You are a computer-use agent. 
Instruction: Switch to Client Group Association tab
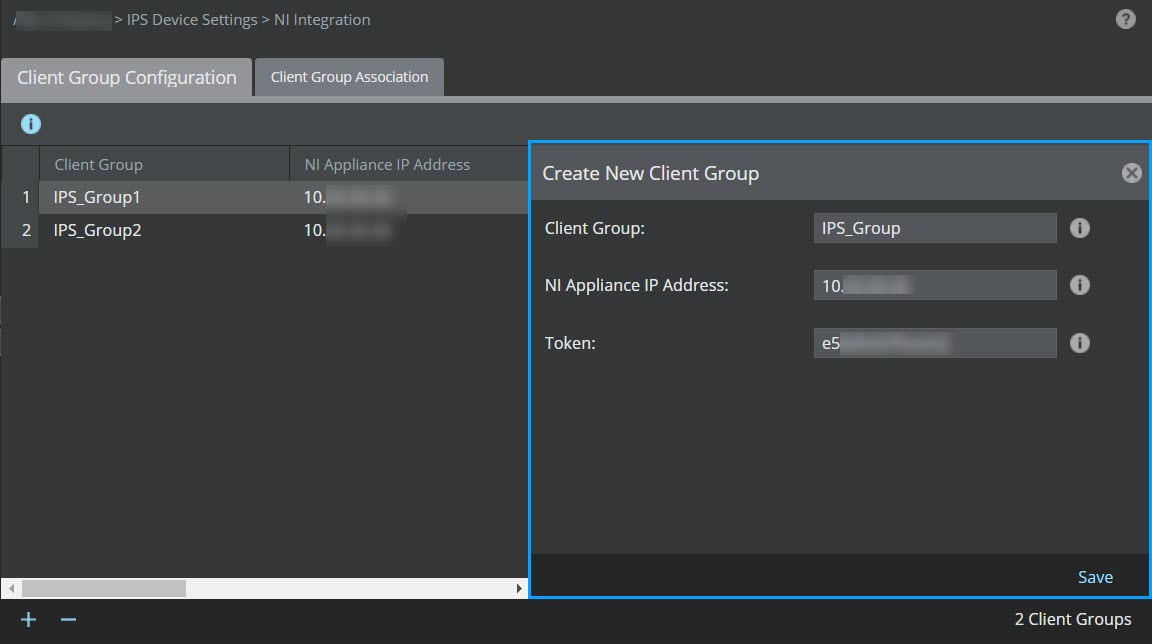coord(349,77)
